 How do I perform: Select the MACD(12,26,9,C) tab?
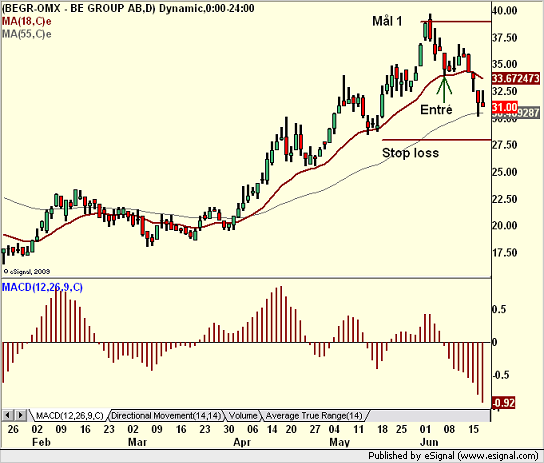pyautogui.click(x=69, y=415)
